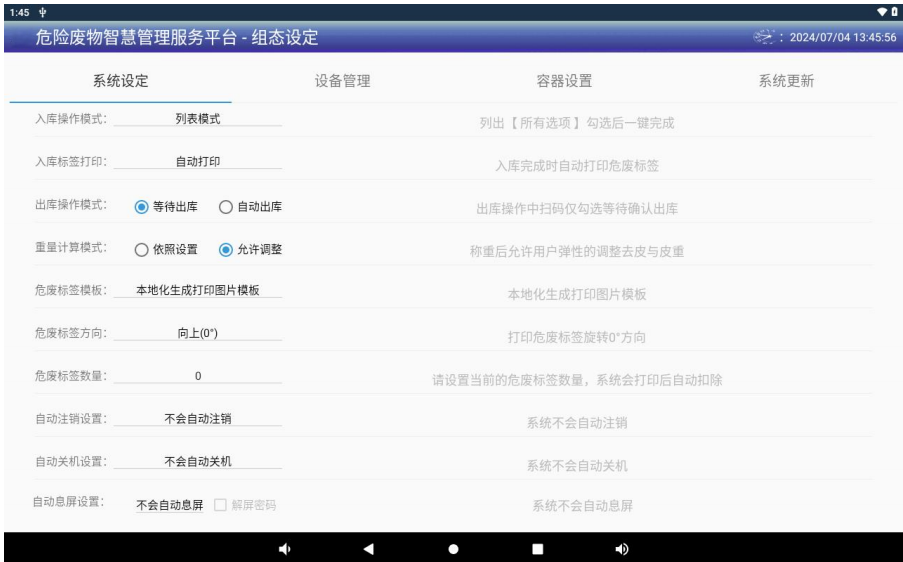
Task: Tap the Android back navigation icon
Action: pyautogui.click(x=368, y=548)
